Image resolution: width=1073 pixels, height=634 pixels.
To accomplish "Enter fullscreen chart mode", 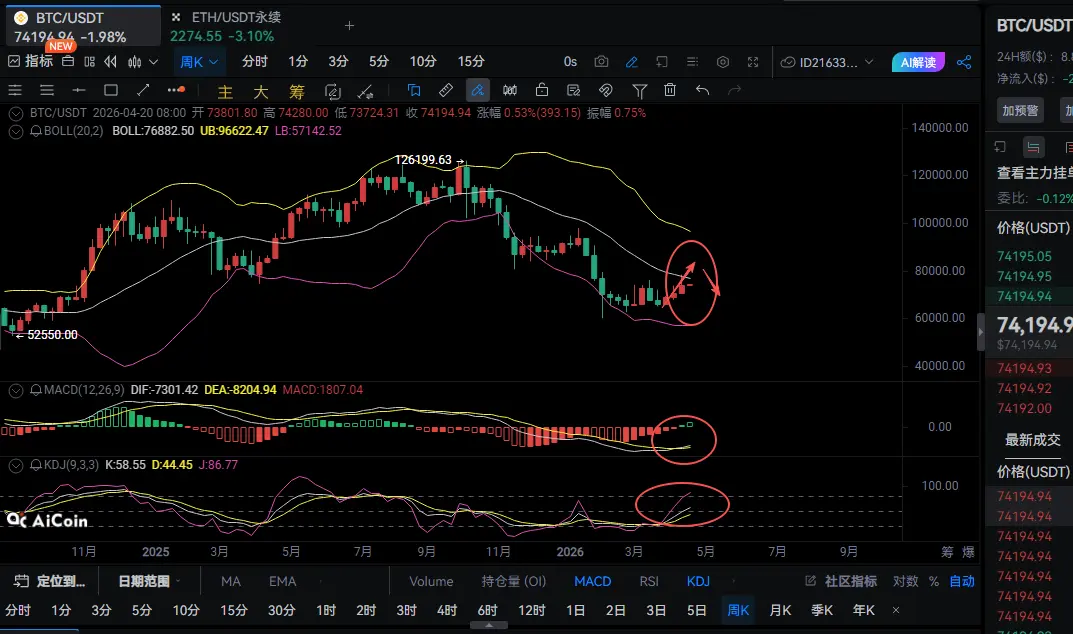I will click(x=753, y=62).
